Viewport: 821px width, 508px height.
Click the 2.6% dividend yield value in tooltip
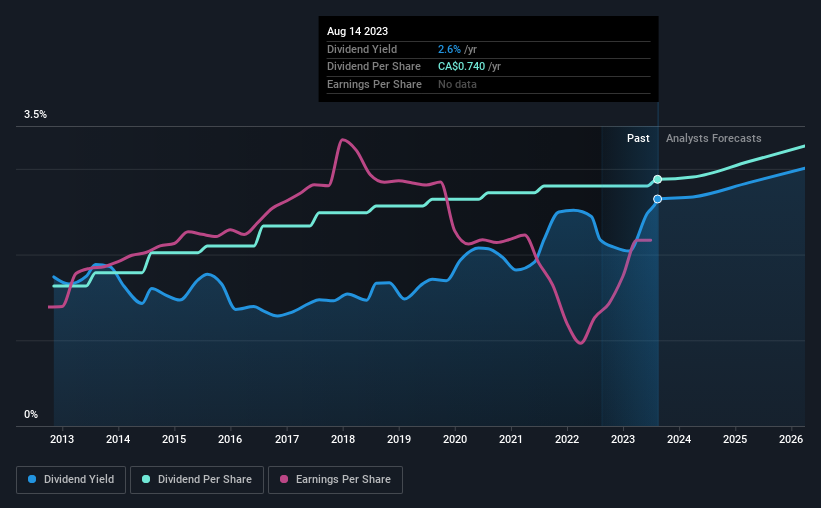click(x=449, y=49)
